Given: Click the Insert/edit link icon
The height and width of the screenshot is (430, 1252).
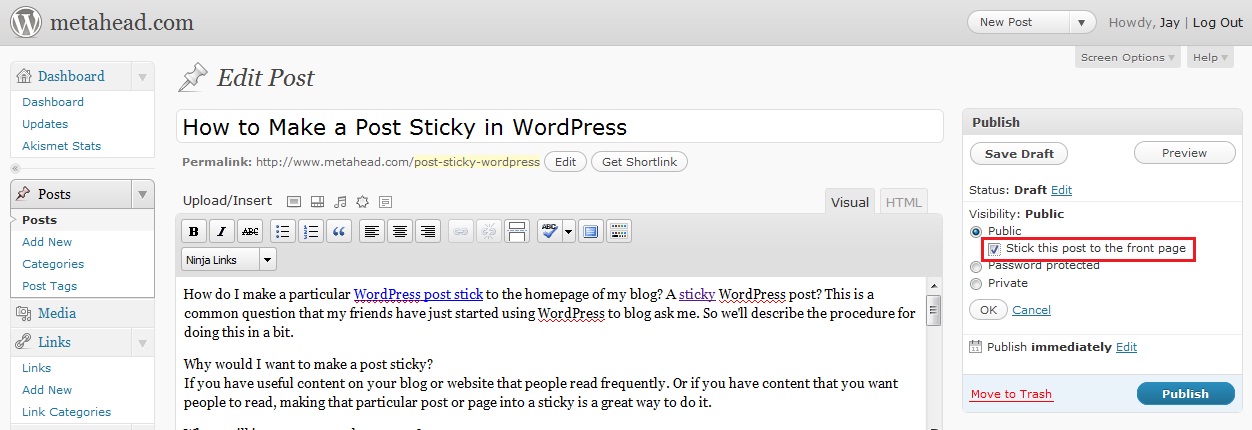Looking at the screenshot, I should (x=460, y=231).
